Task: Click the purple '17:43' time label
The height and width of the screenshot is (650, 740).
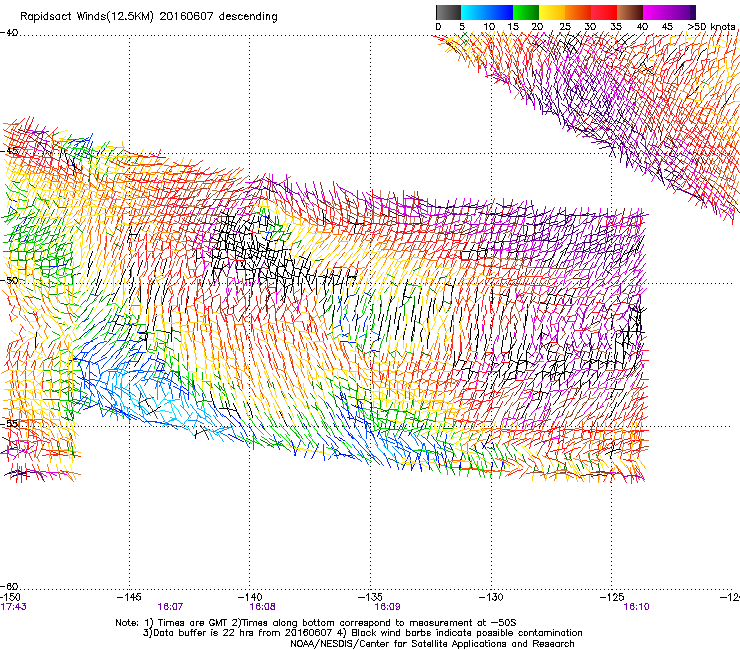Action: tap(13, 607)
